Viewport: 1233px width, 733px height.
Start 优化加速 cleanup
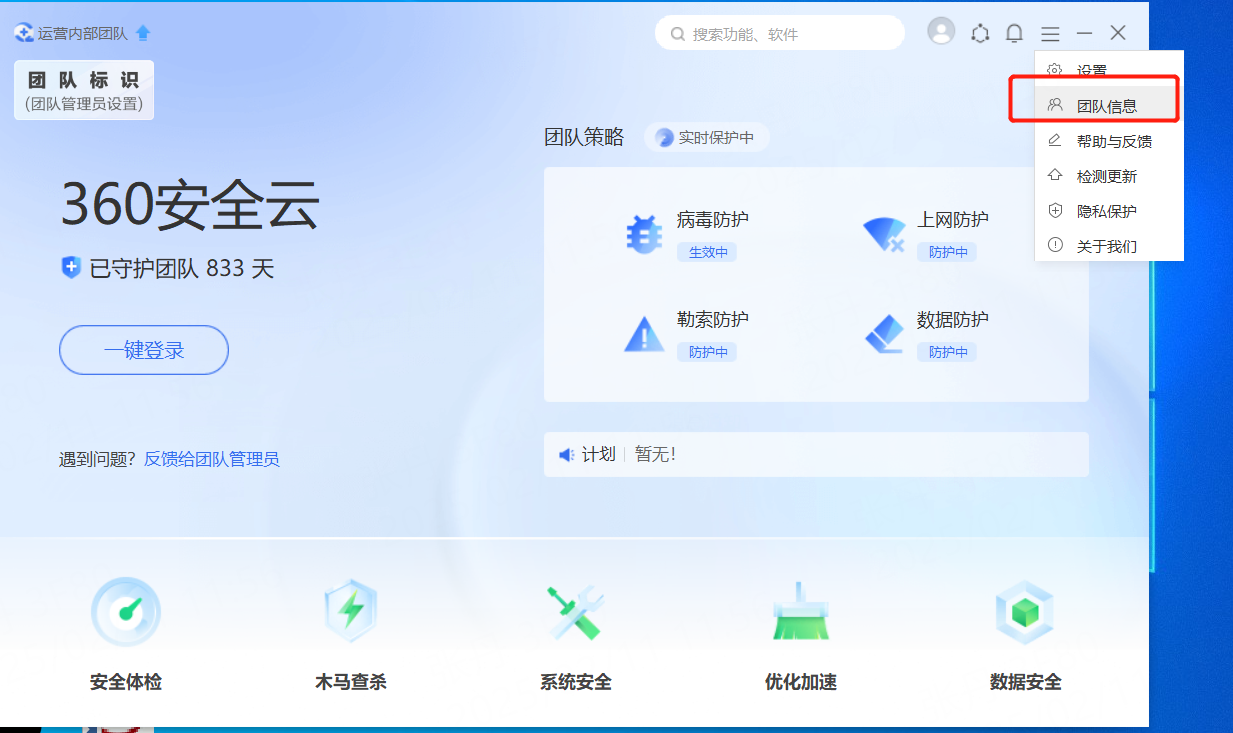(801, 634)
